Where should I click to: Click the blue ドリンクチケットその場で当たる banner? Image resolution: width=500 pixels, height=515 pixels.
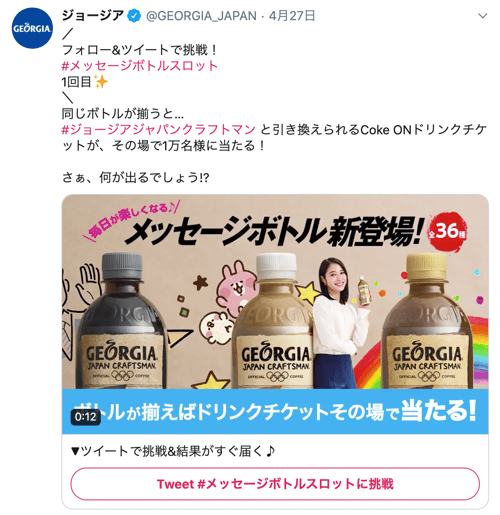click(x=275, y=411)
